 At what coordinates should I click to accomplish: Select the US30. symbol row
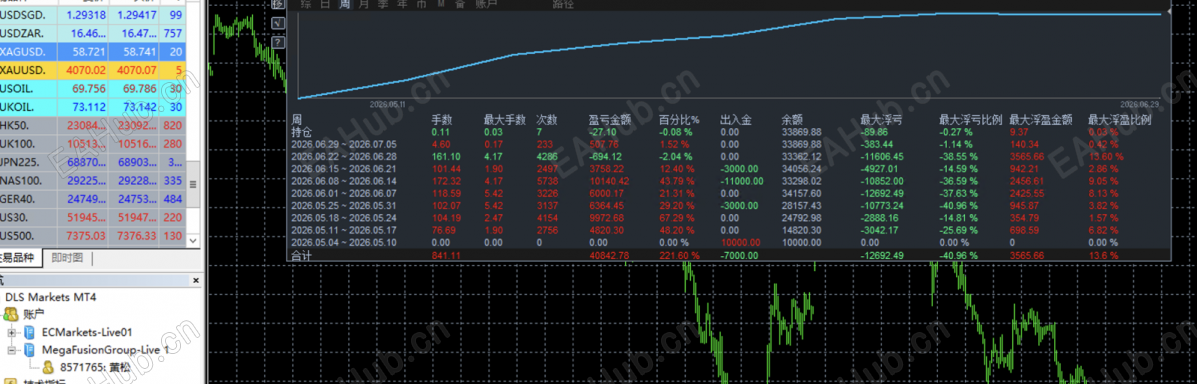click(93, 217)
